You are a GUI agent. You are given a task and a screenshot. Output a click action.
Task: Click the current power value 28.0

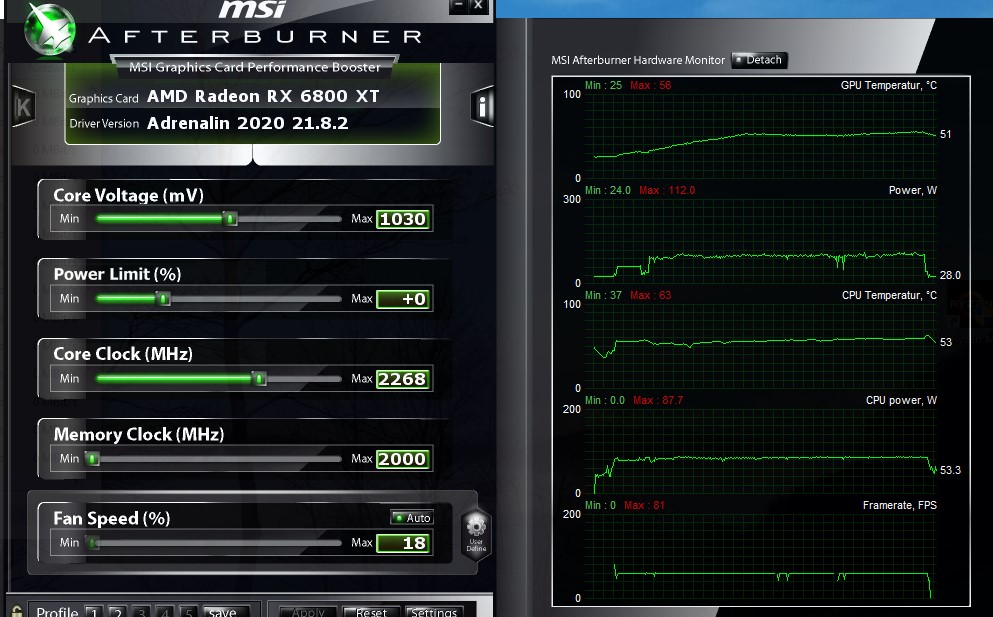pos(950,275)
